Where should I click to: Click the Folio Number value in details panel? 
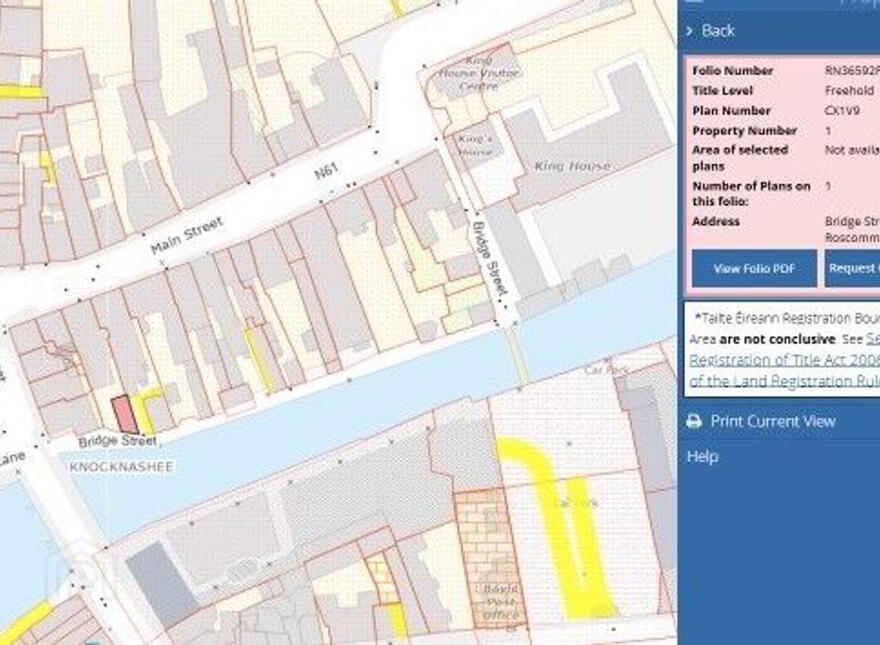(852, 71)
